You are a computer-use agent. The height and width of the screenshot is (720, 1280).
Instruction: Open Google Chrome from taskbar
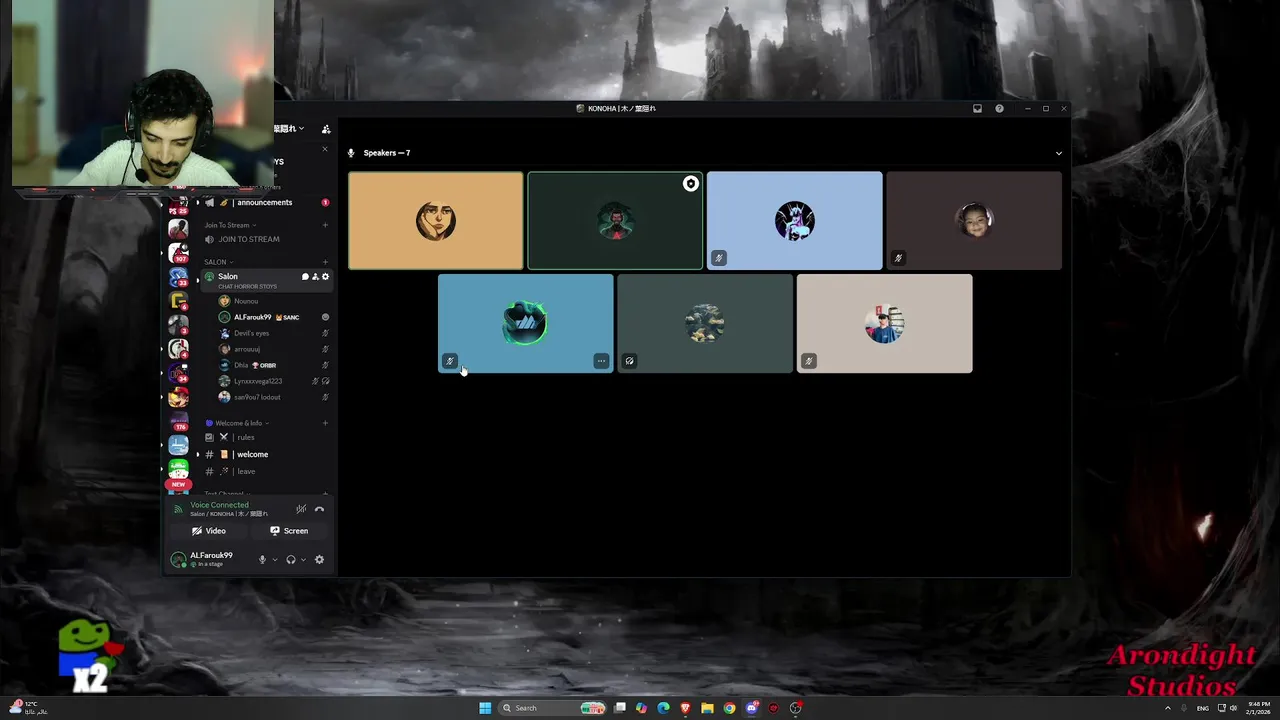tap(729, 708)
